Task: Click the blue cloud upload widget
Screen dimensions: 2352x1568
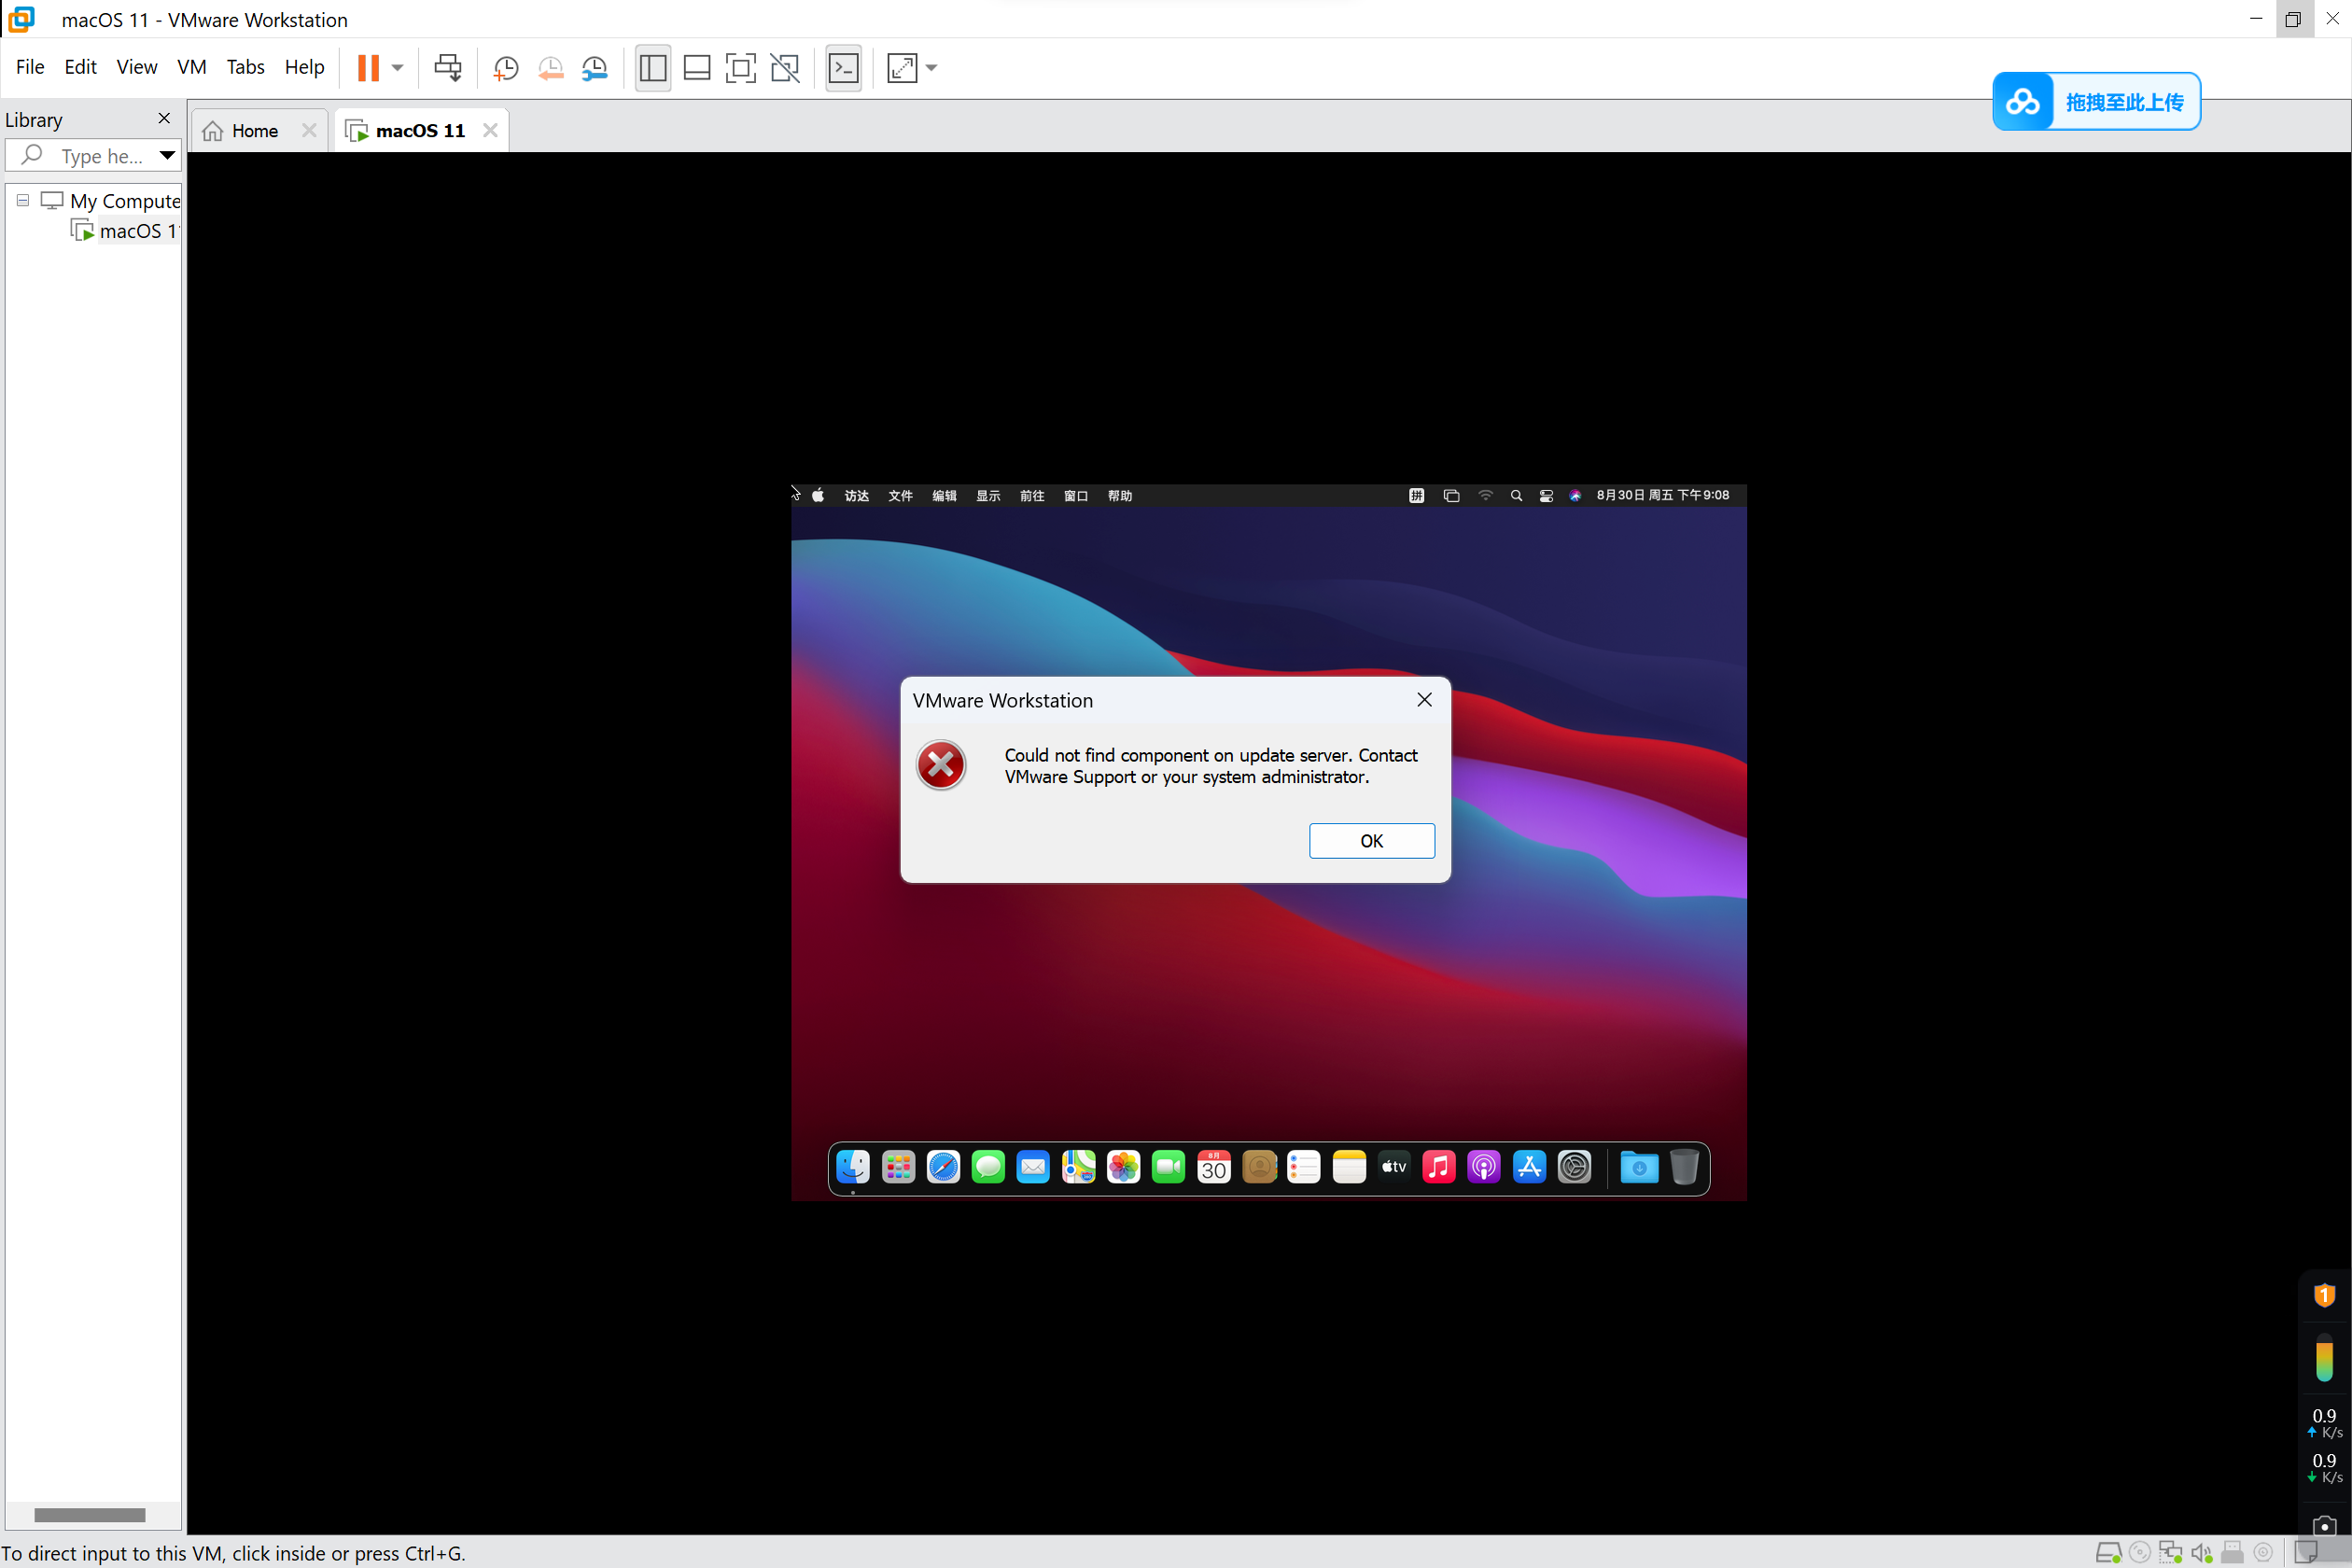Action: (x=2096, y=102)
